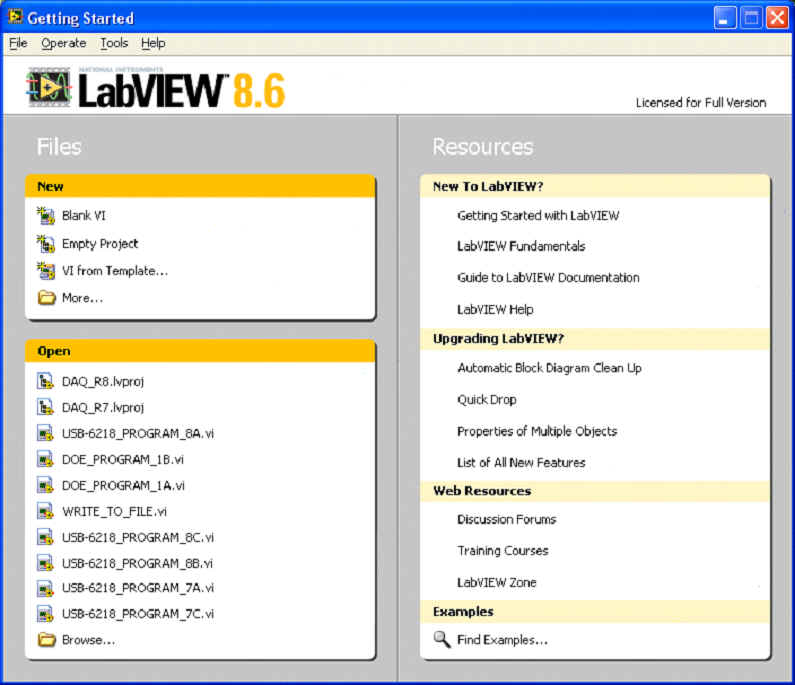Open Properties of Multiple Objects
Viewport: 795px width, 685px height.
pyautogui.click(x=537, y=431)
